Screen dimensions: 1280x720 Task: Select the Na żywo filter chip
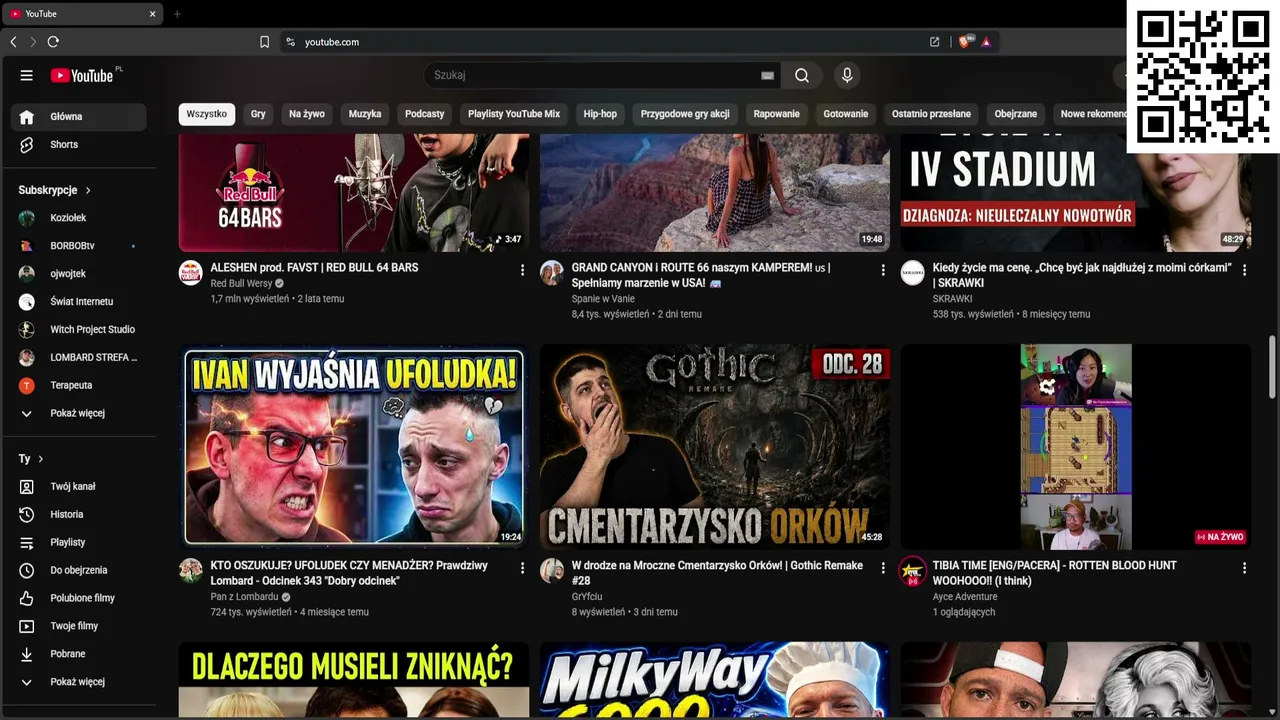pos(307,114)
